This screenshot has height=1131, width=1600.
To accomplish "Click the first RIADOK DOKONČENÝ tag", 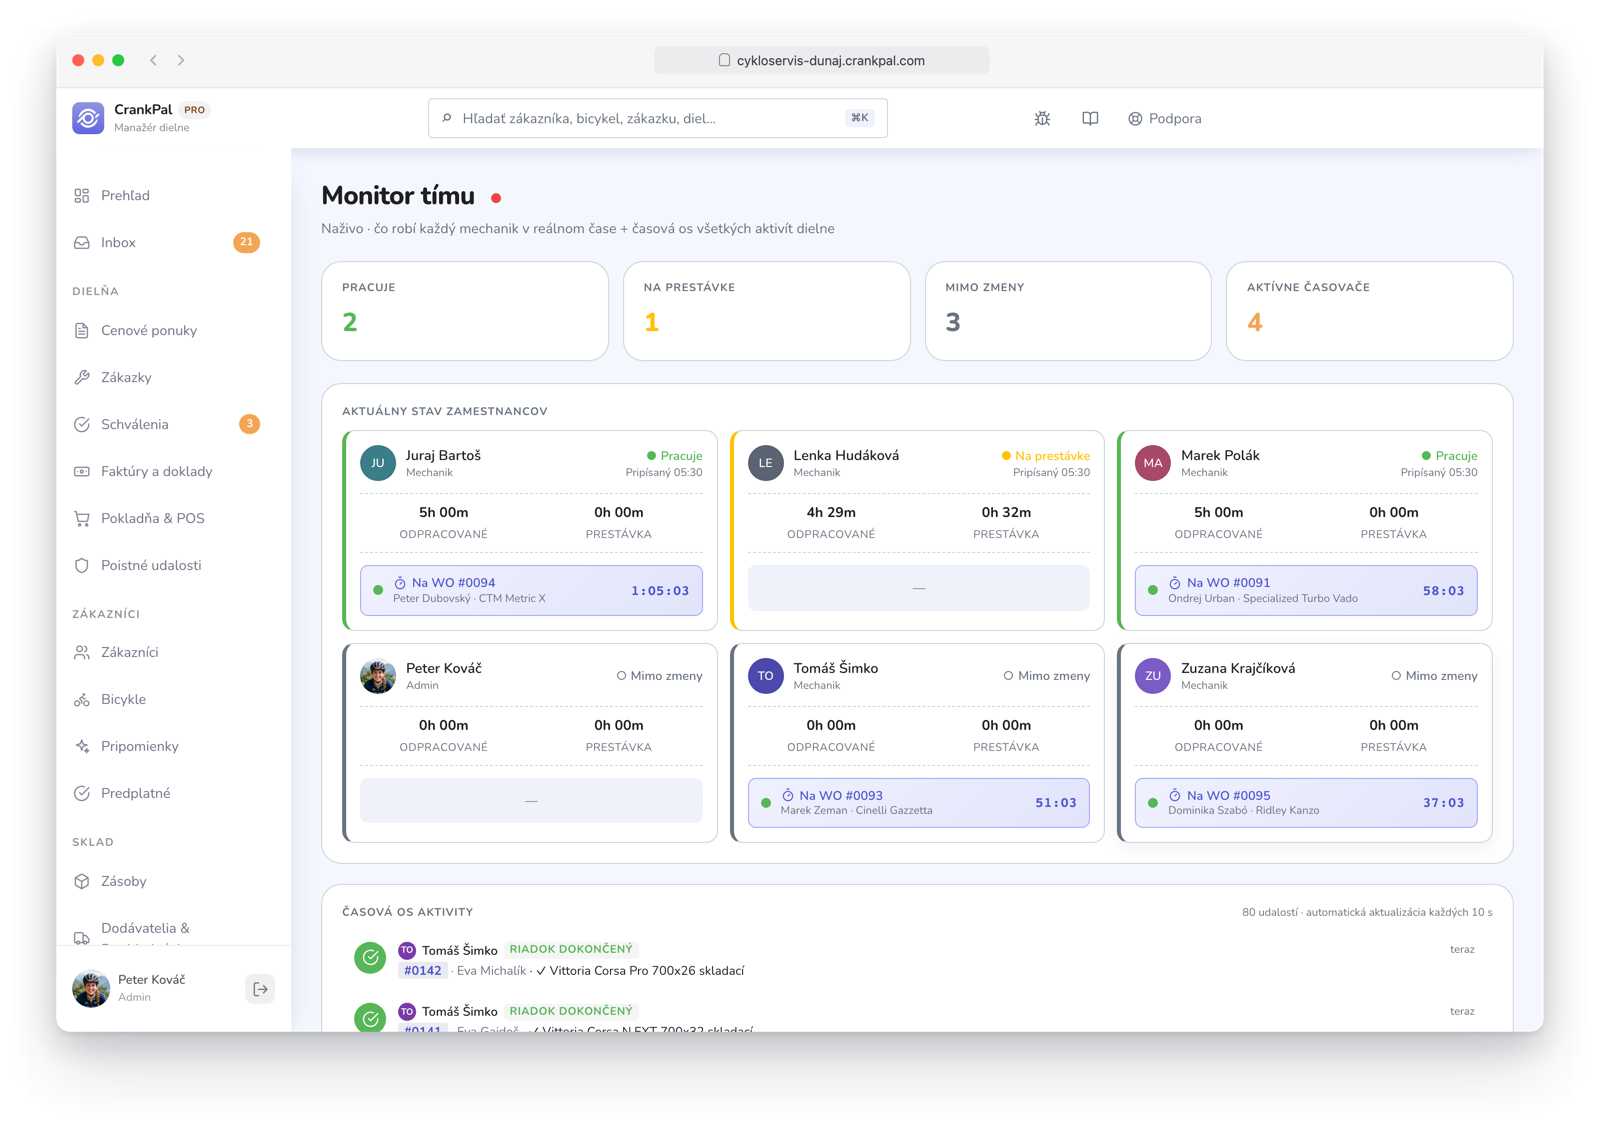I will tap(571, 949).
